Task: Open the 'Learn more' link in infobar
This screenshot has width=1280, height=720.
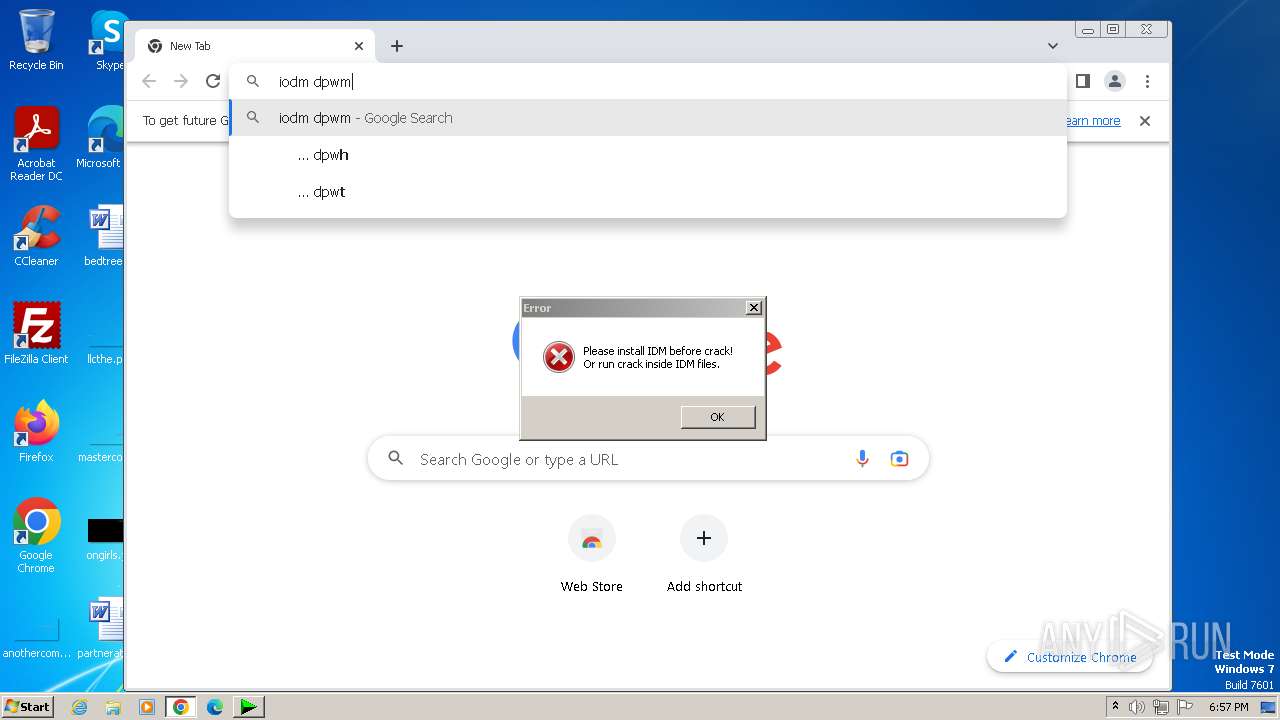Action: [x=1092, y=121]
